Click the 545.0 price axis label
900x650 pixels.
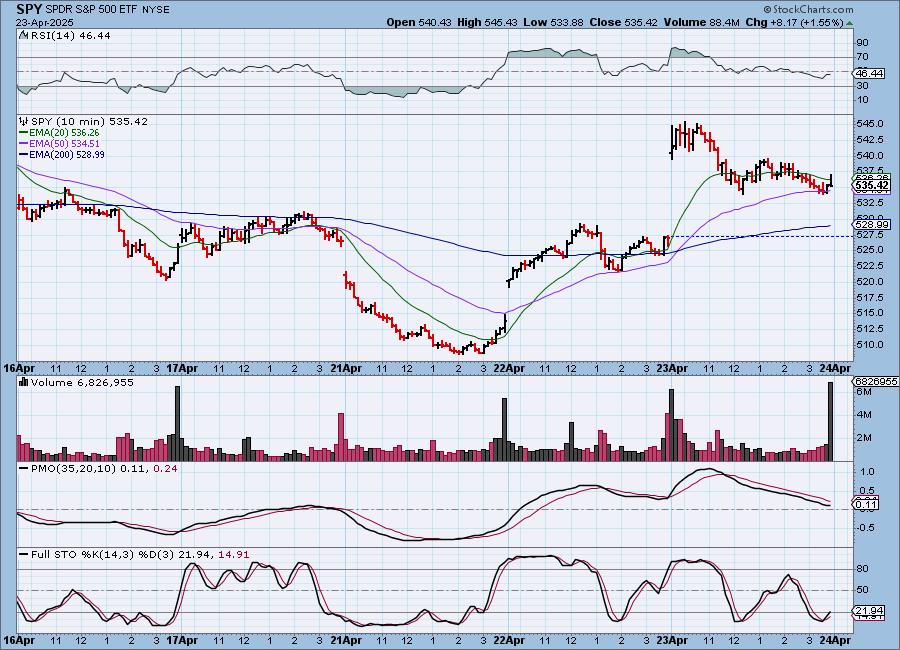coord(871,123)
